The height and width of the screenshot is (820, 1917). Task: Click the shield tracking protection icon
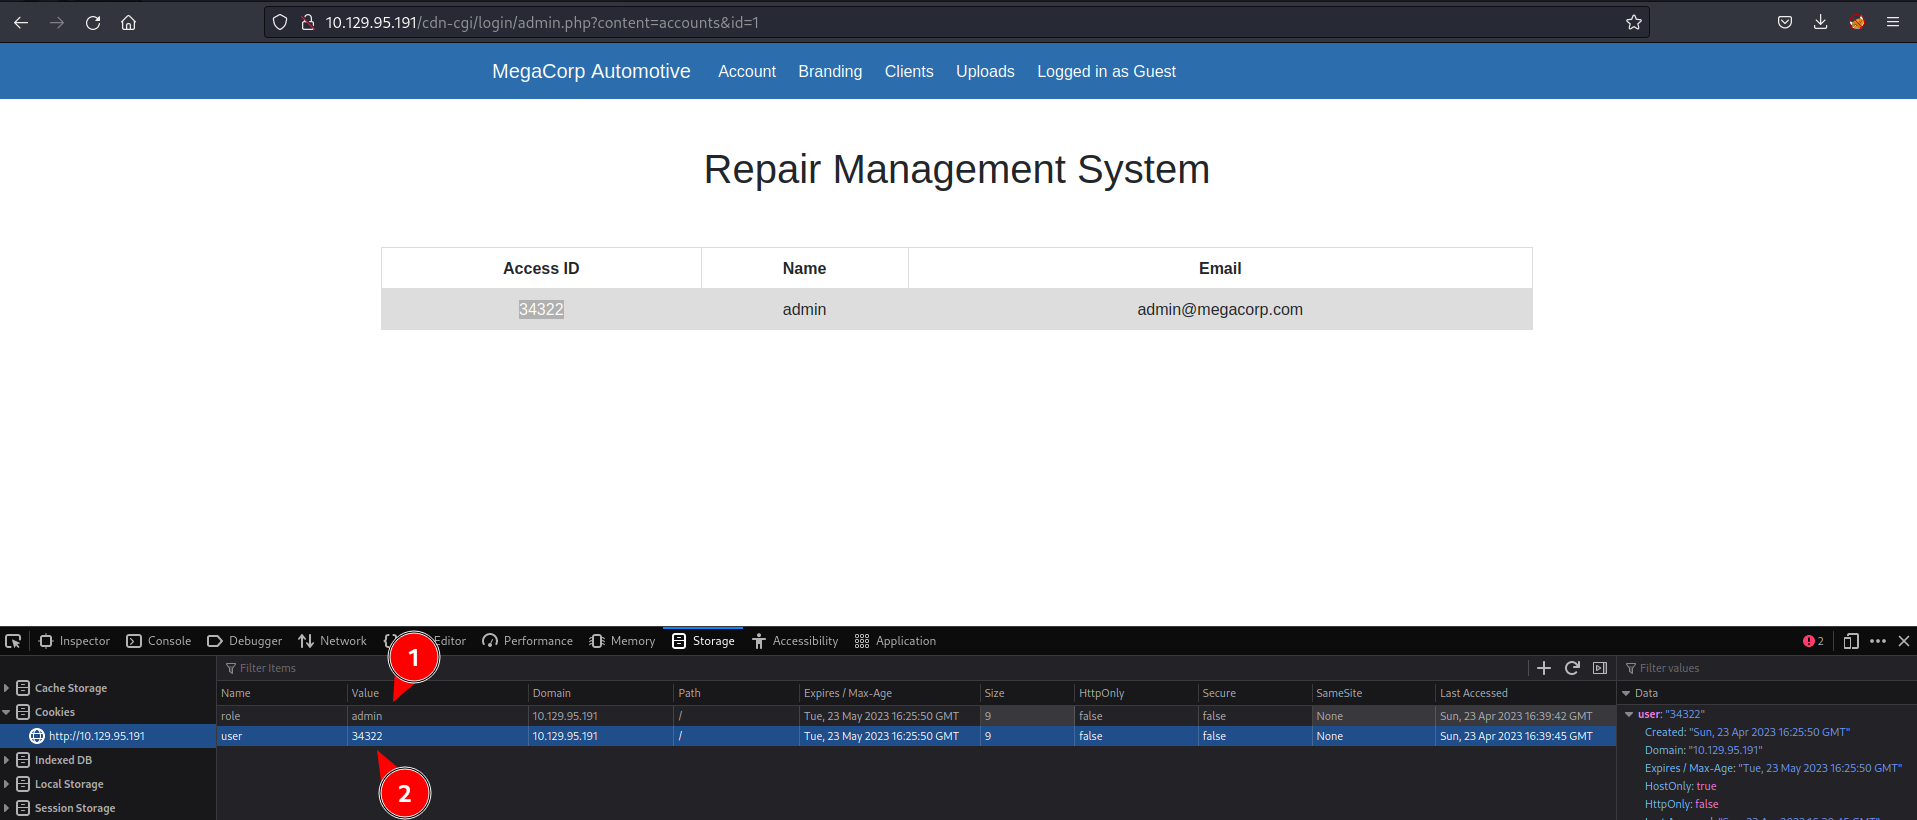(280, 22)
